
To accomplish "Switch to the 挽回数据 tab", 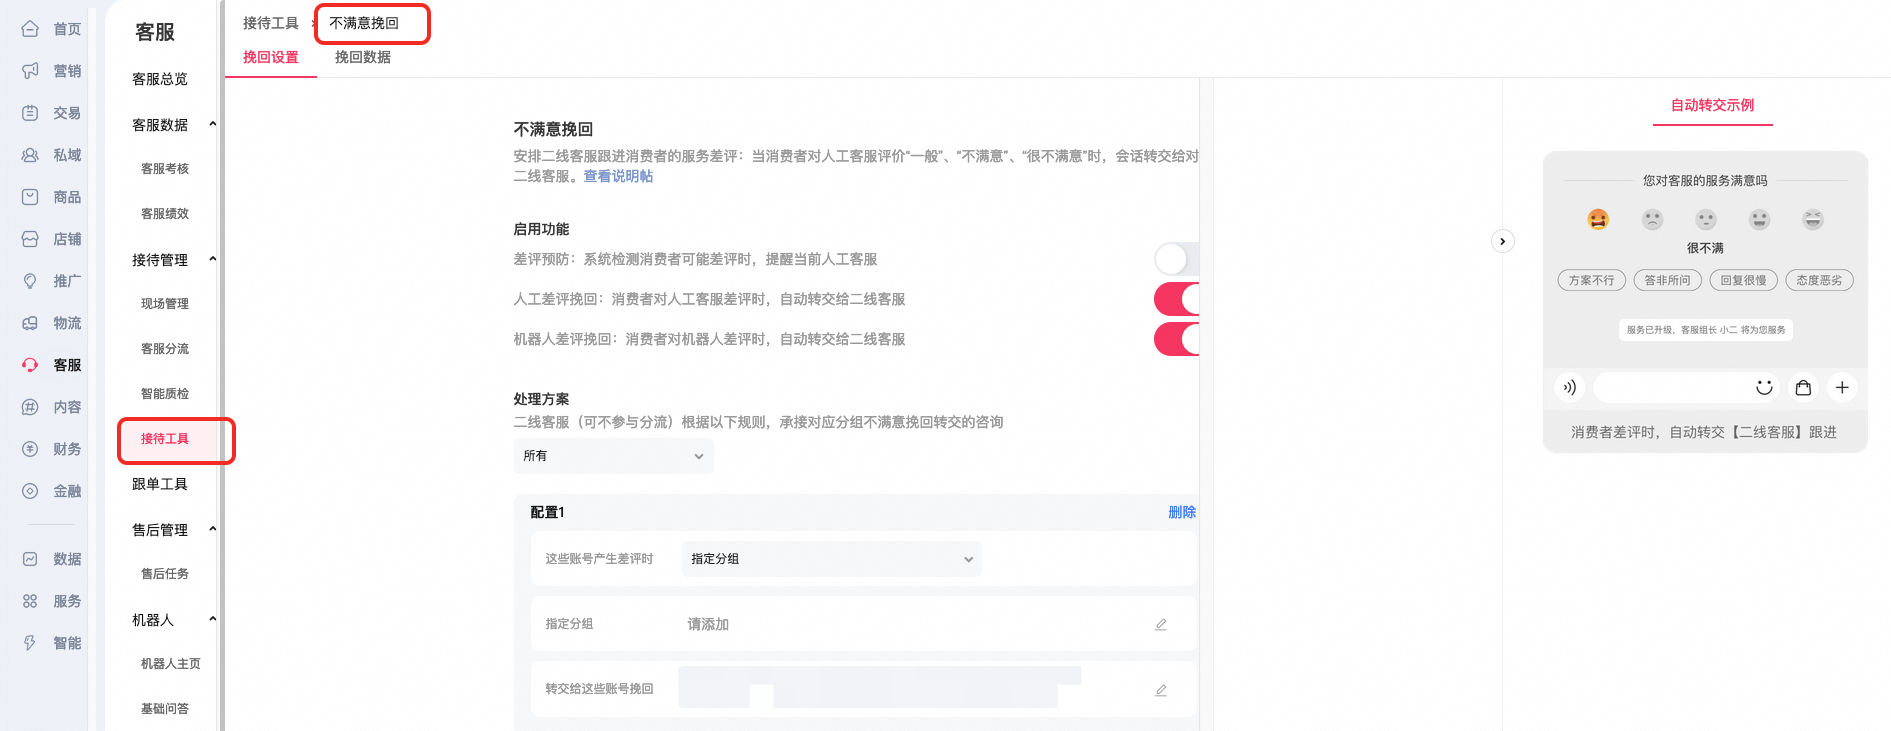I will pos(363,57).
